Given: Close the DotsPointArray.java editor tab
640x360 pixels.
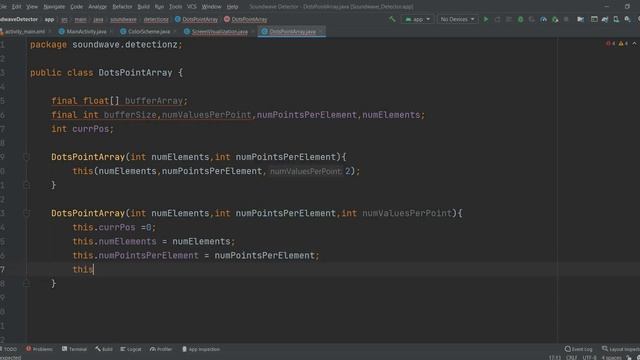Looking at the screenshot, I should tap(321, 31).
